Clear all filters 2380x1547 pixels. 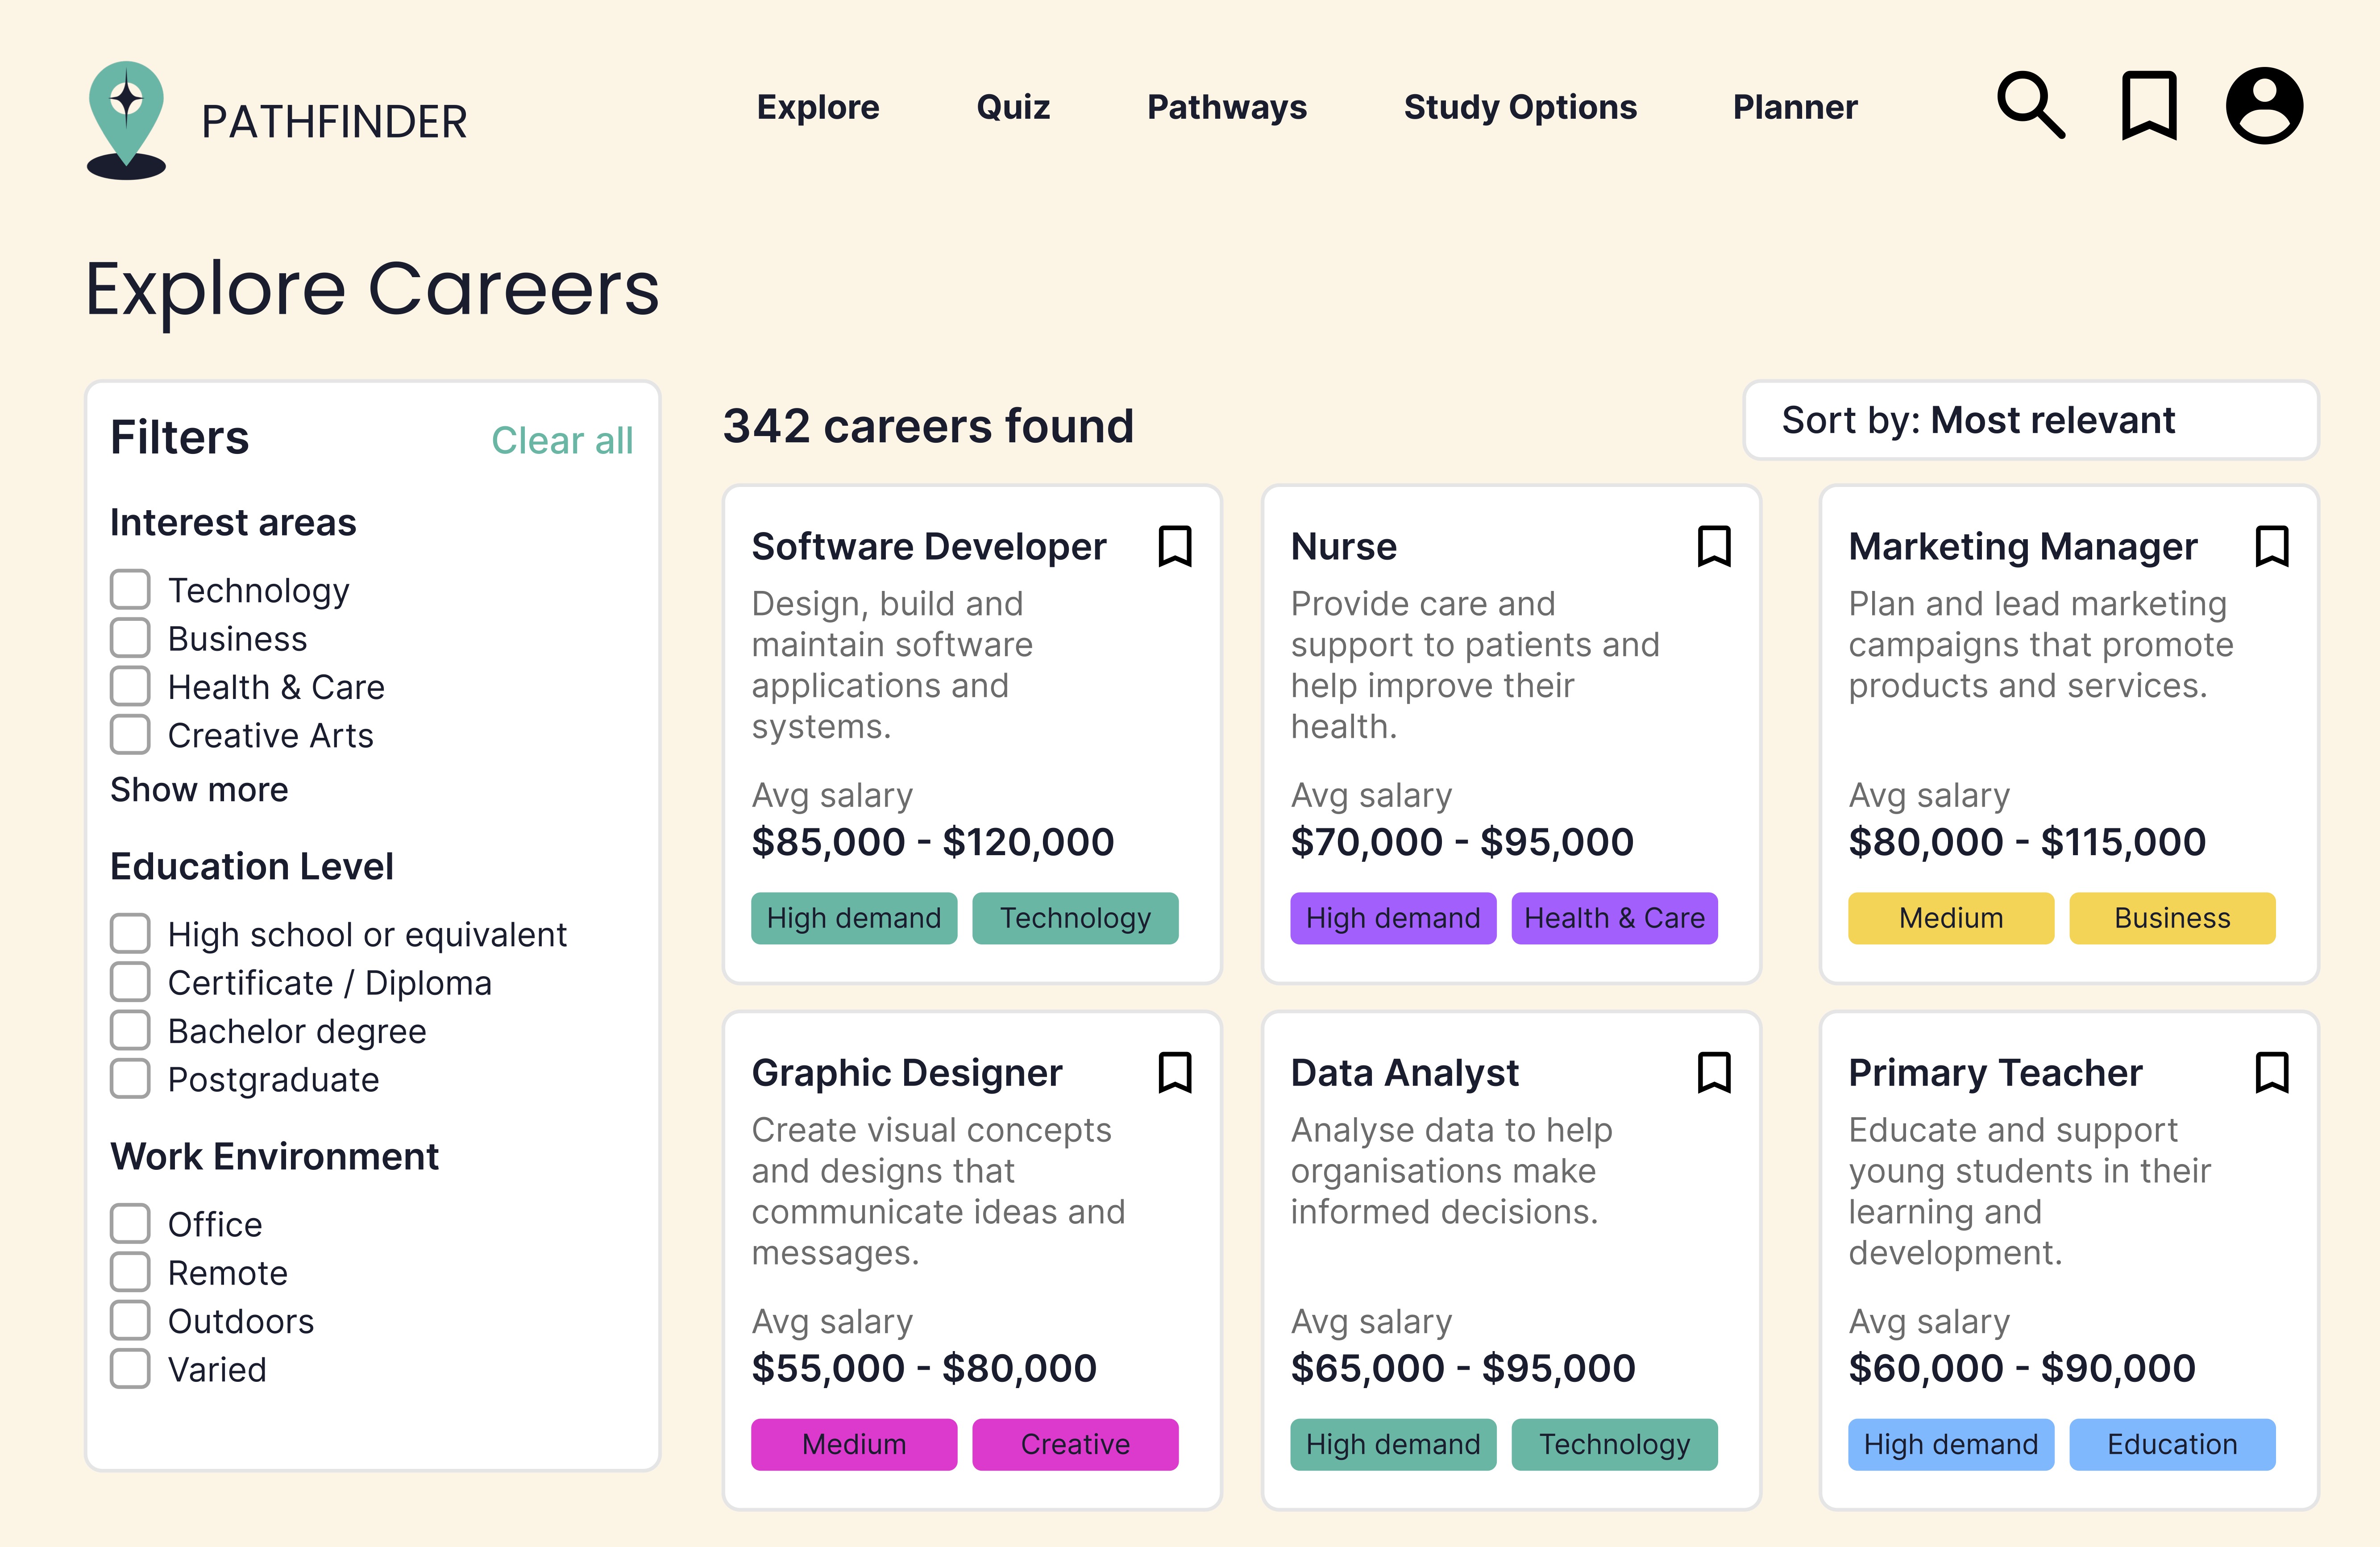click(x=562, y=440)
